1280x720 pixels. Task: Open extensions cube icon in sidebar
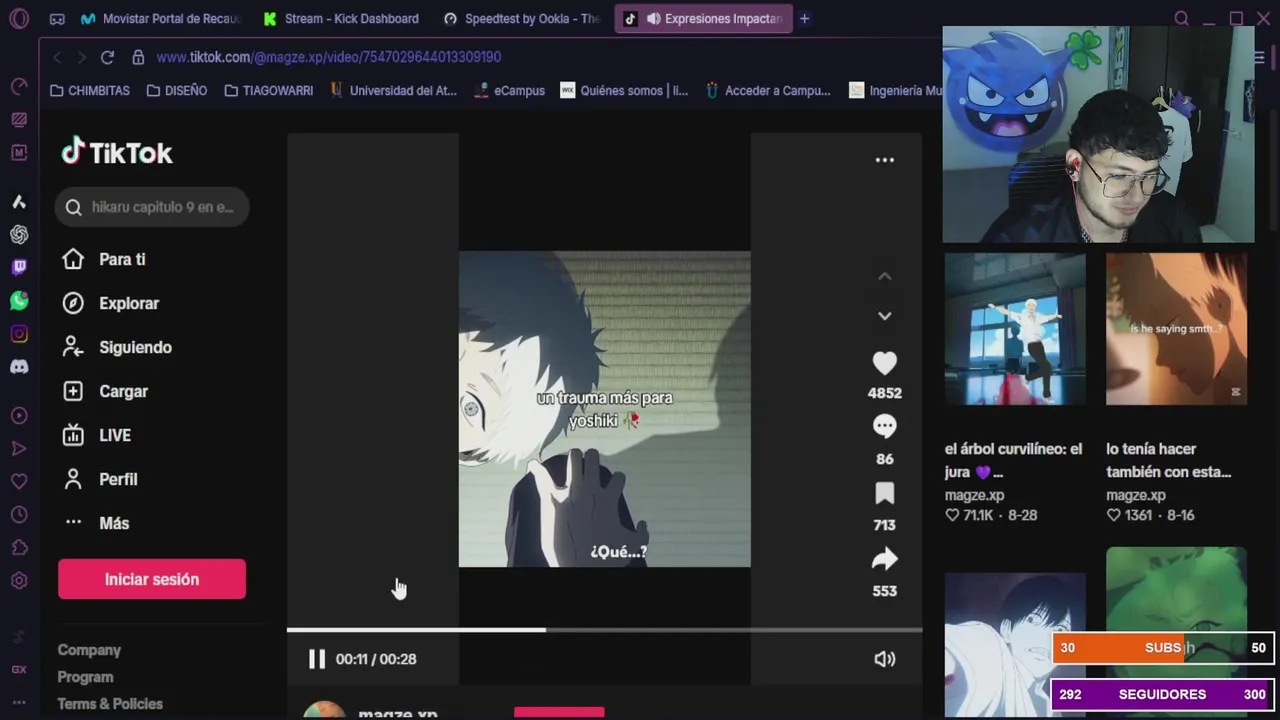click(19, 548)
